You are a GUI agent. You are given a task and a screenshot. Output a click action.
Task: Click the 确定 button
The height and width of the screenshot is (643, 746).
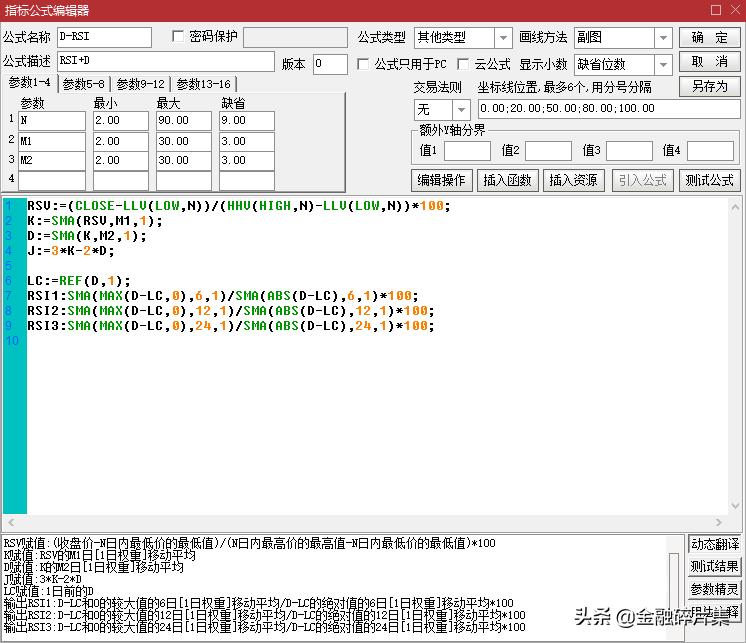[710, 37]
